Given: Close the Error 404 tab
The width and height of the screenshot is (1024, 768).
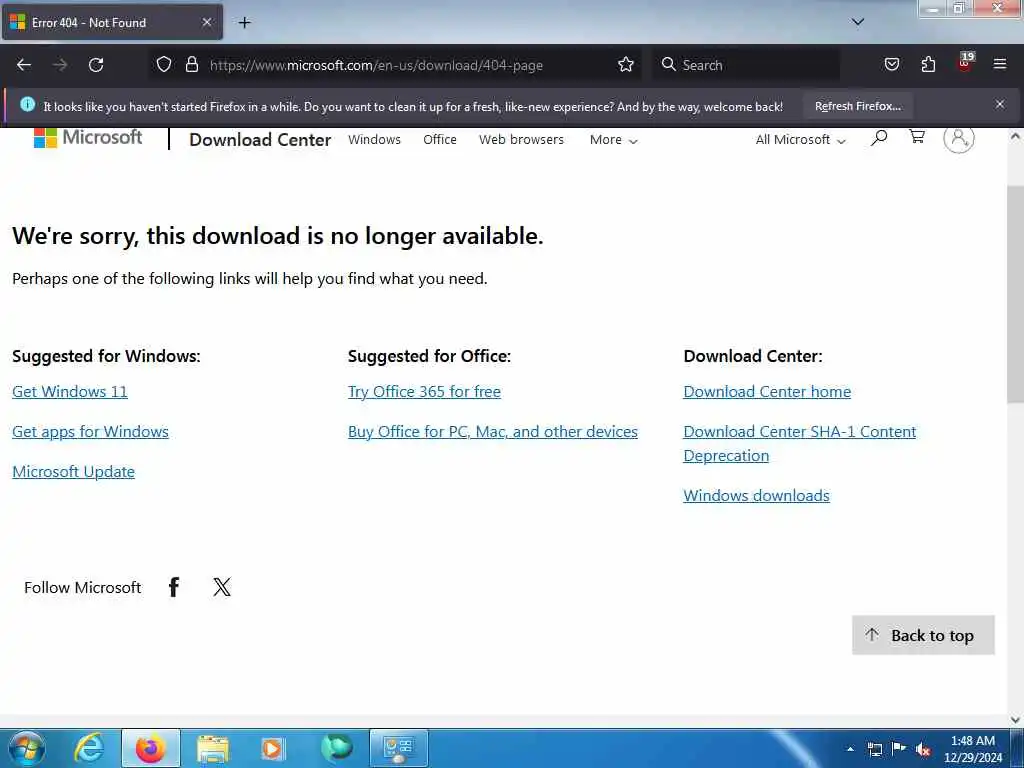Looking at the screenshot, I should (x=206, y=22).
